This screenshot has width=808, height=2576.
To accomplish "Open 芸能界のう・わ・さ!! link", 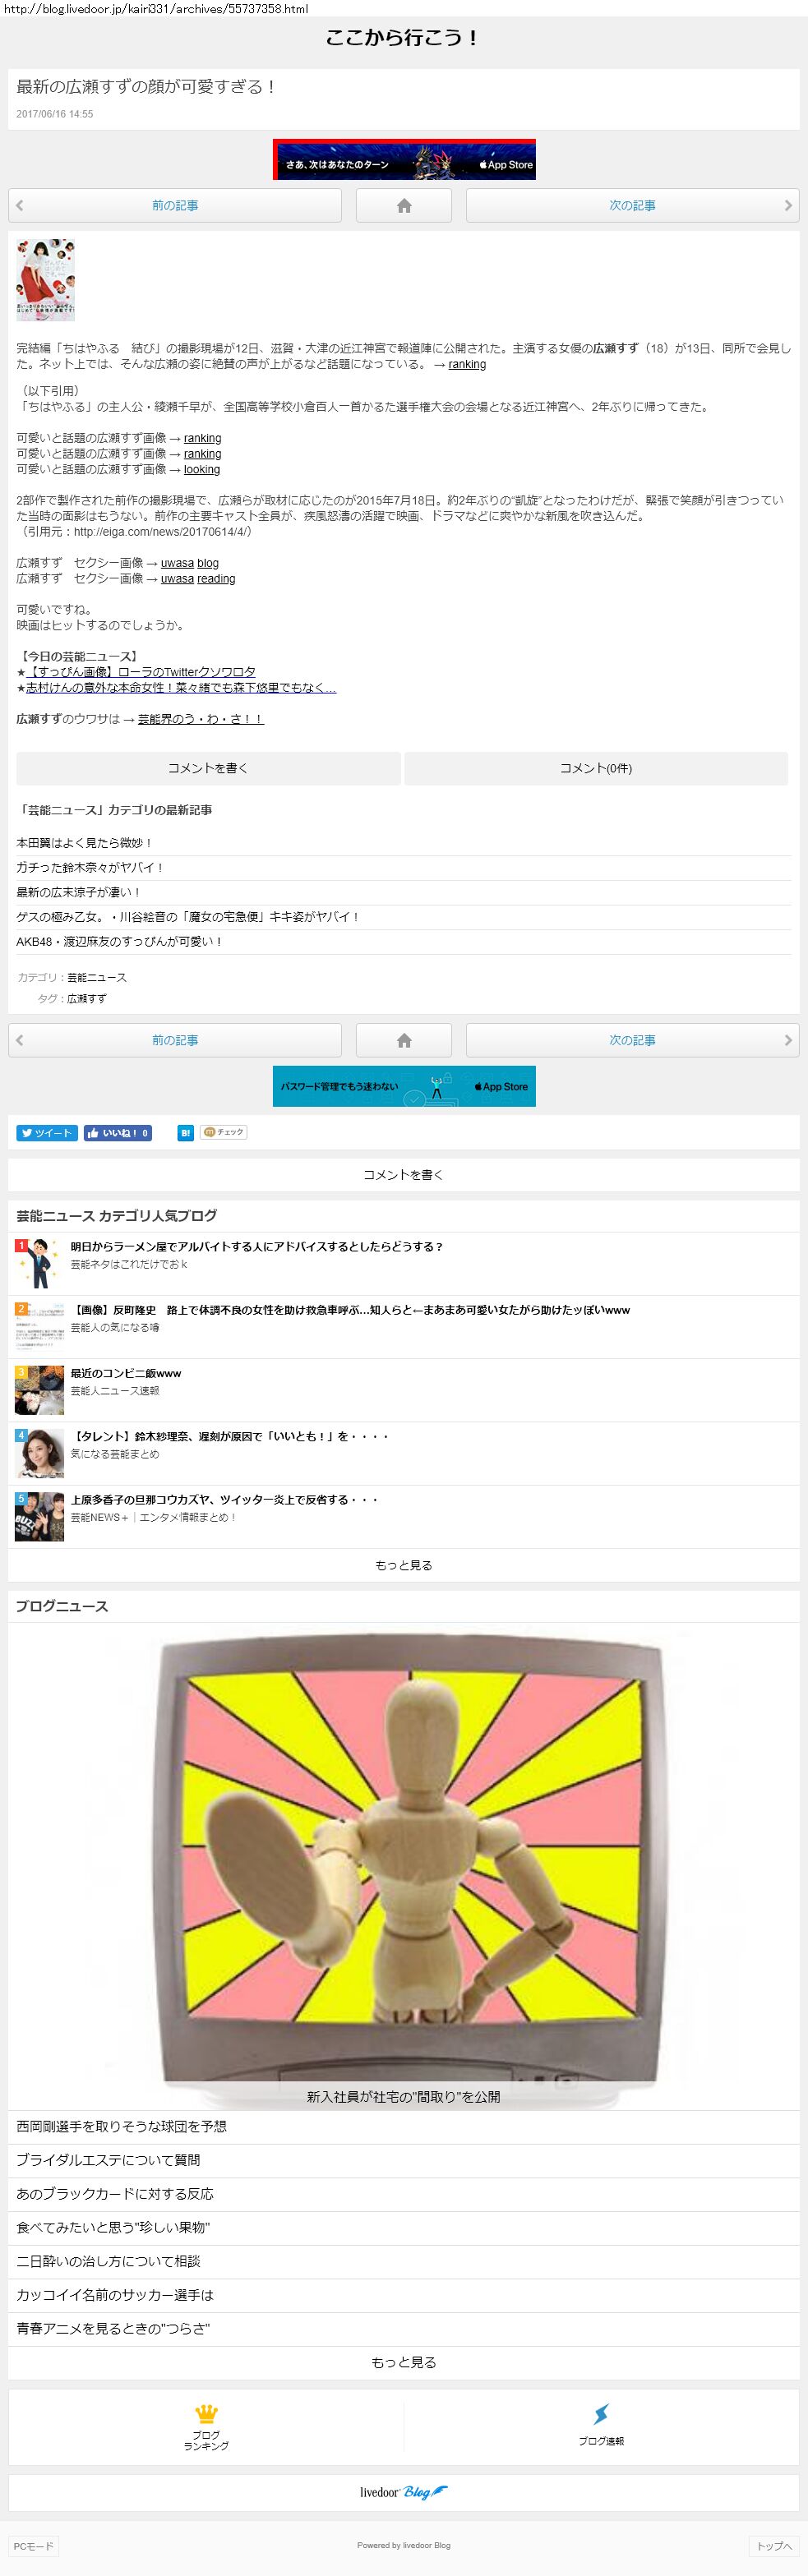I will coord(201,719).
